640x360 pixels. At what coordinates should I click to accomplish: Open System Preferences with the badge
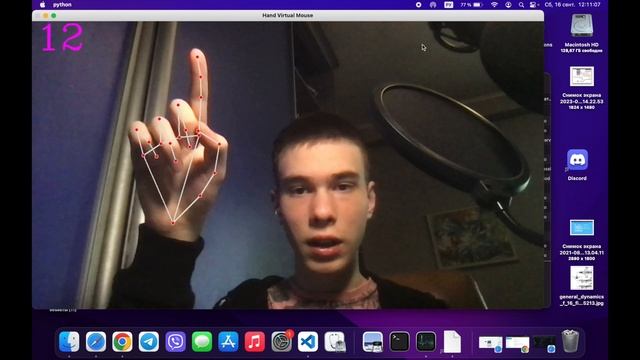point(281,341)
